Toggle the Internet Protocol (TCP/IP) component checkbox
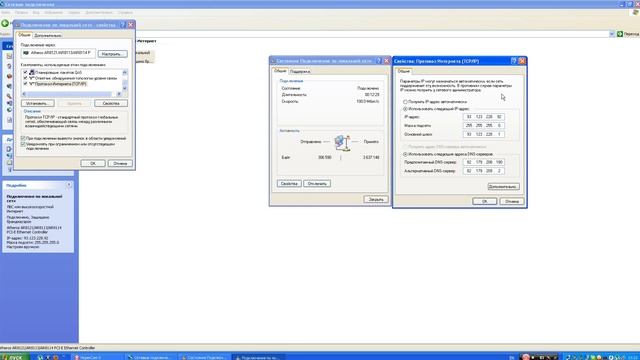 (25, 84)
